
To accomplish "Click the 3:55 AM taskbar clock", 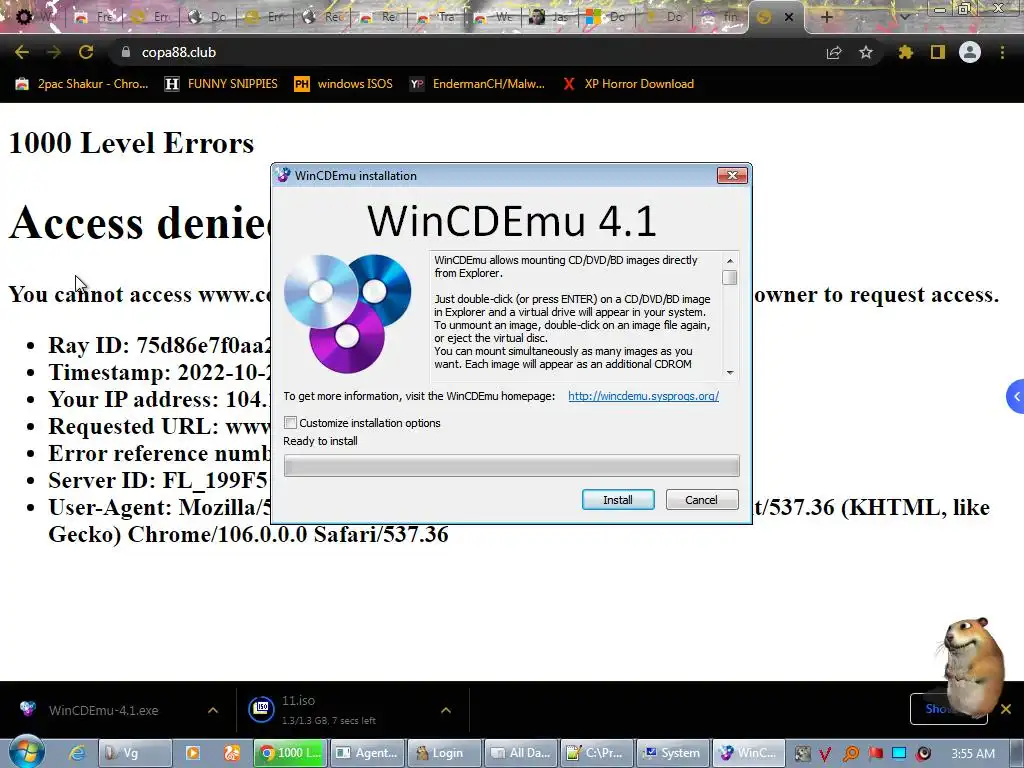I will click(x=973, y=754).
